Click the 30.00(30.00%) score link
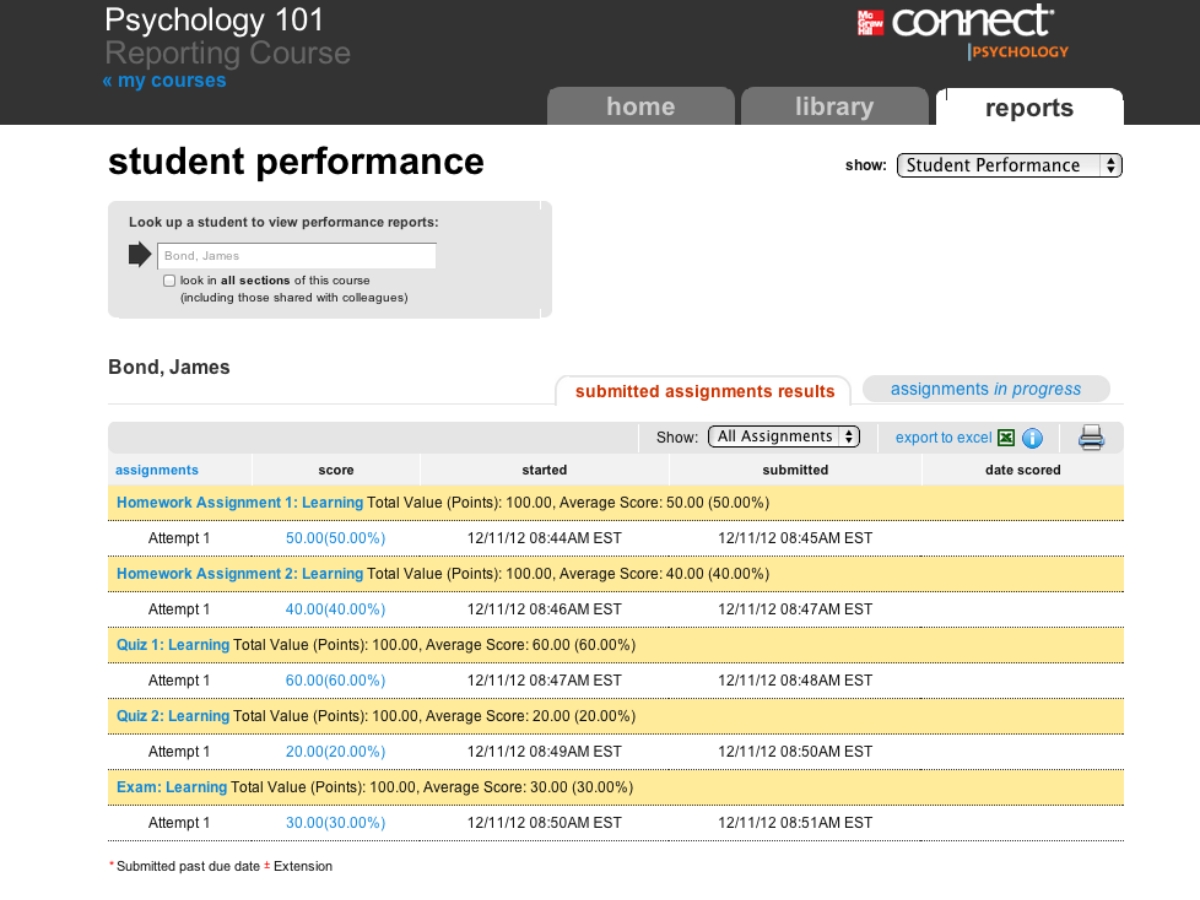 click(x=335, y=822)
